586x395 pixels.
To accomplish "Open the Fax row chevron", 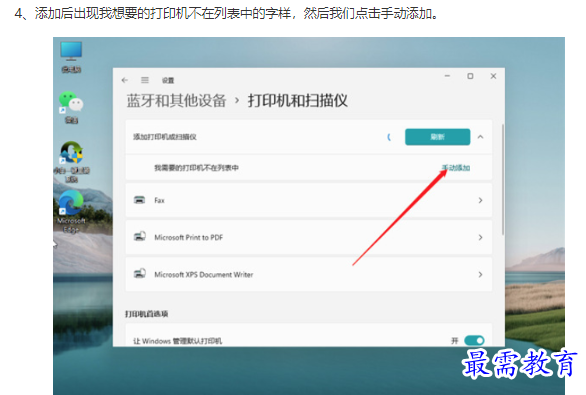I will 481,200.
